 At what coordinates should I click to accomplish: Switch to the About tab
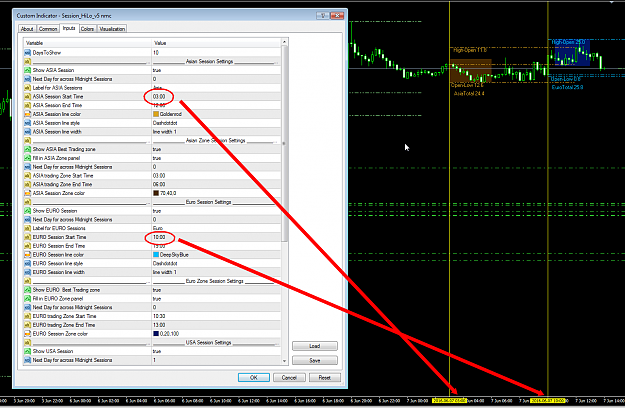pos(27,29)
